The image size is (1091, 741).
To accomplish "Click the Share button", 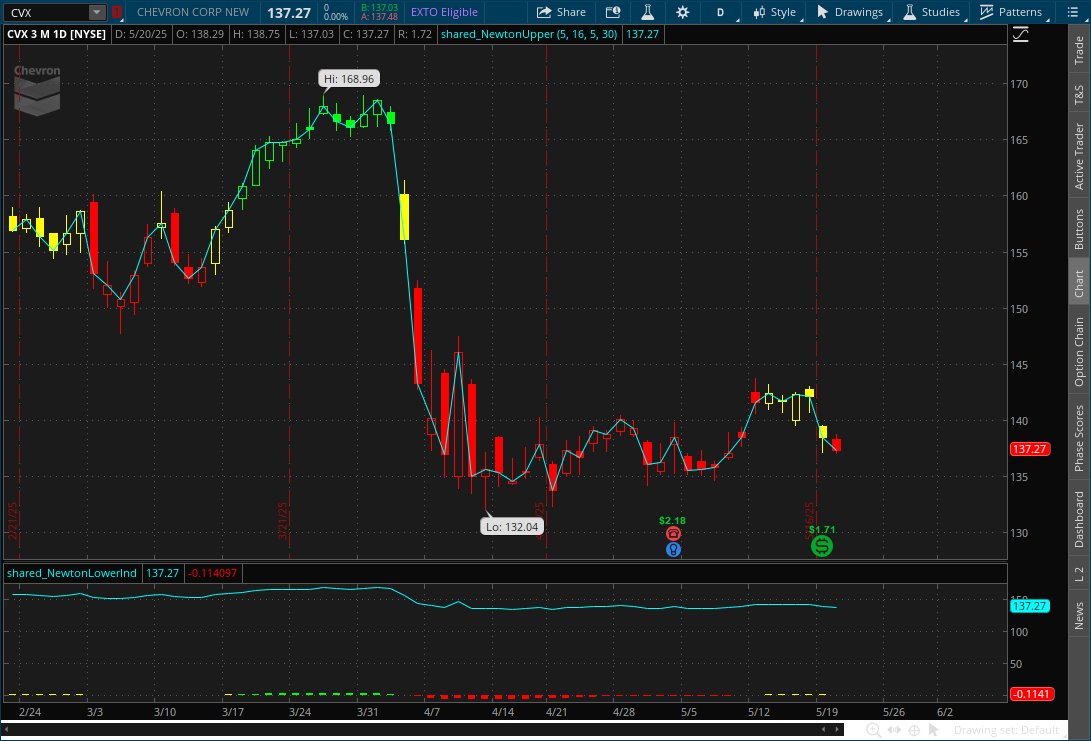I will click(x=562, y=12).
